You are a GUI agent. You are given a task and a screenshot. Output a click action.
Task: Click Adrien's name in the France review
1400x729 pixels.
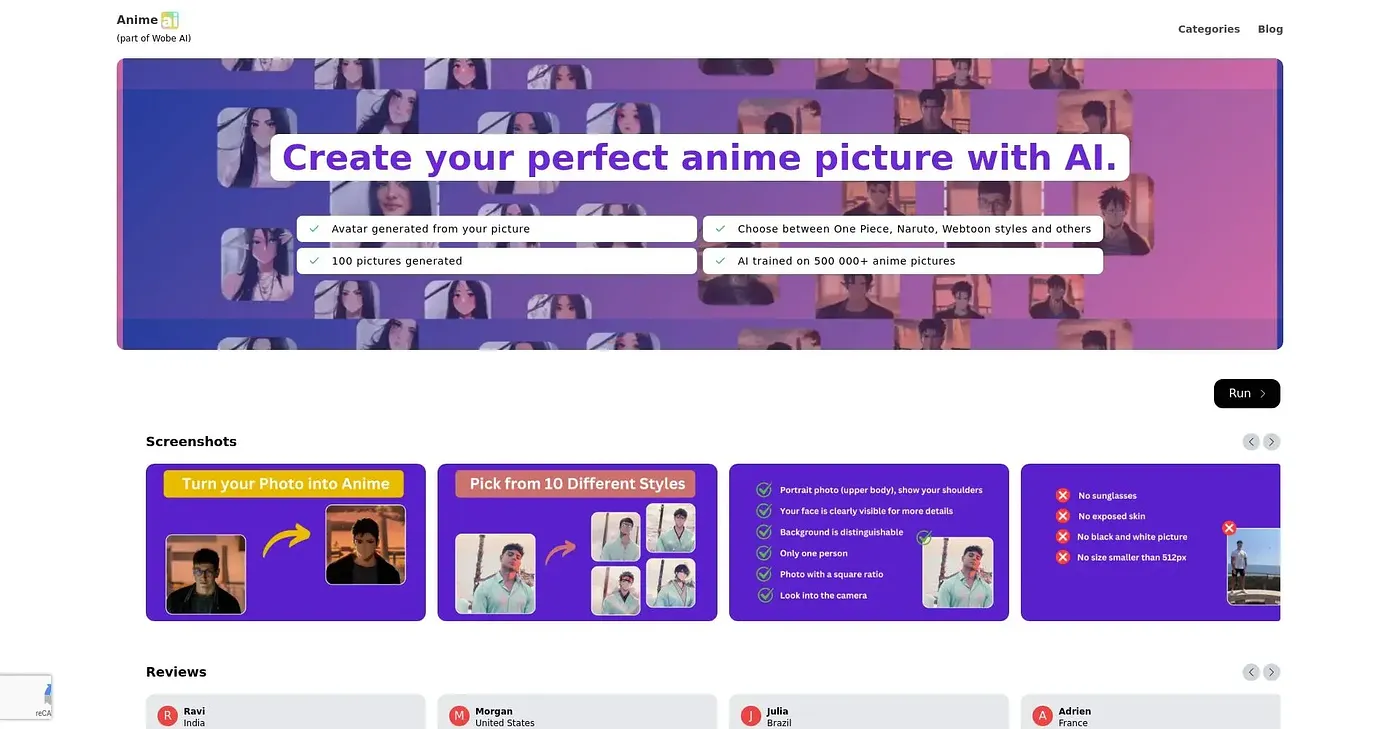(x=1075, y=712)
